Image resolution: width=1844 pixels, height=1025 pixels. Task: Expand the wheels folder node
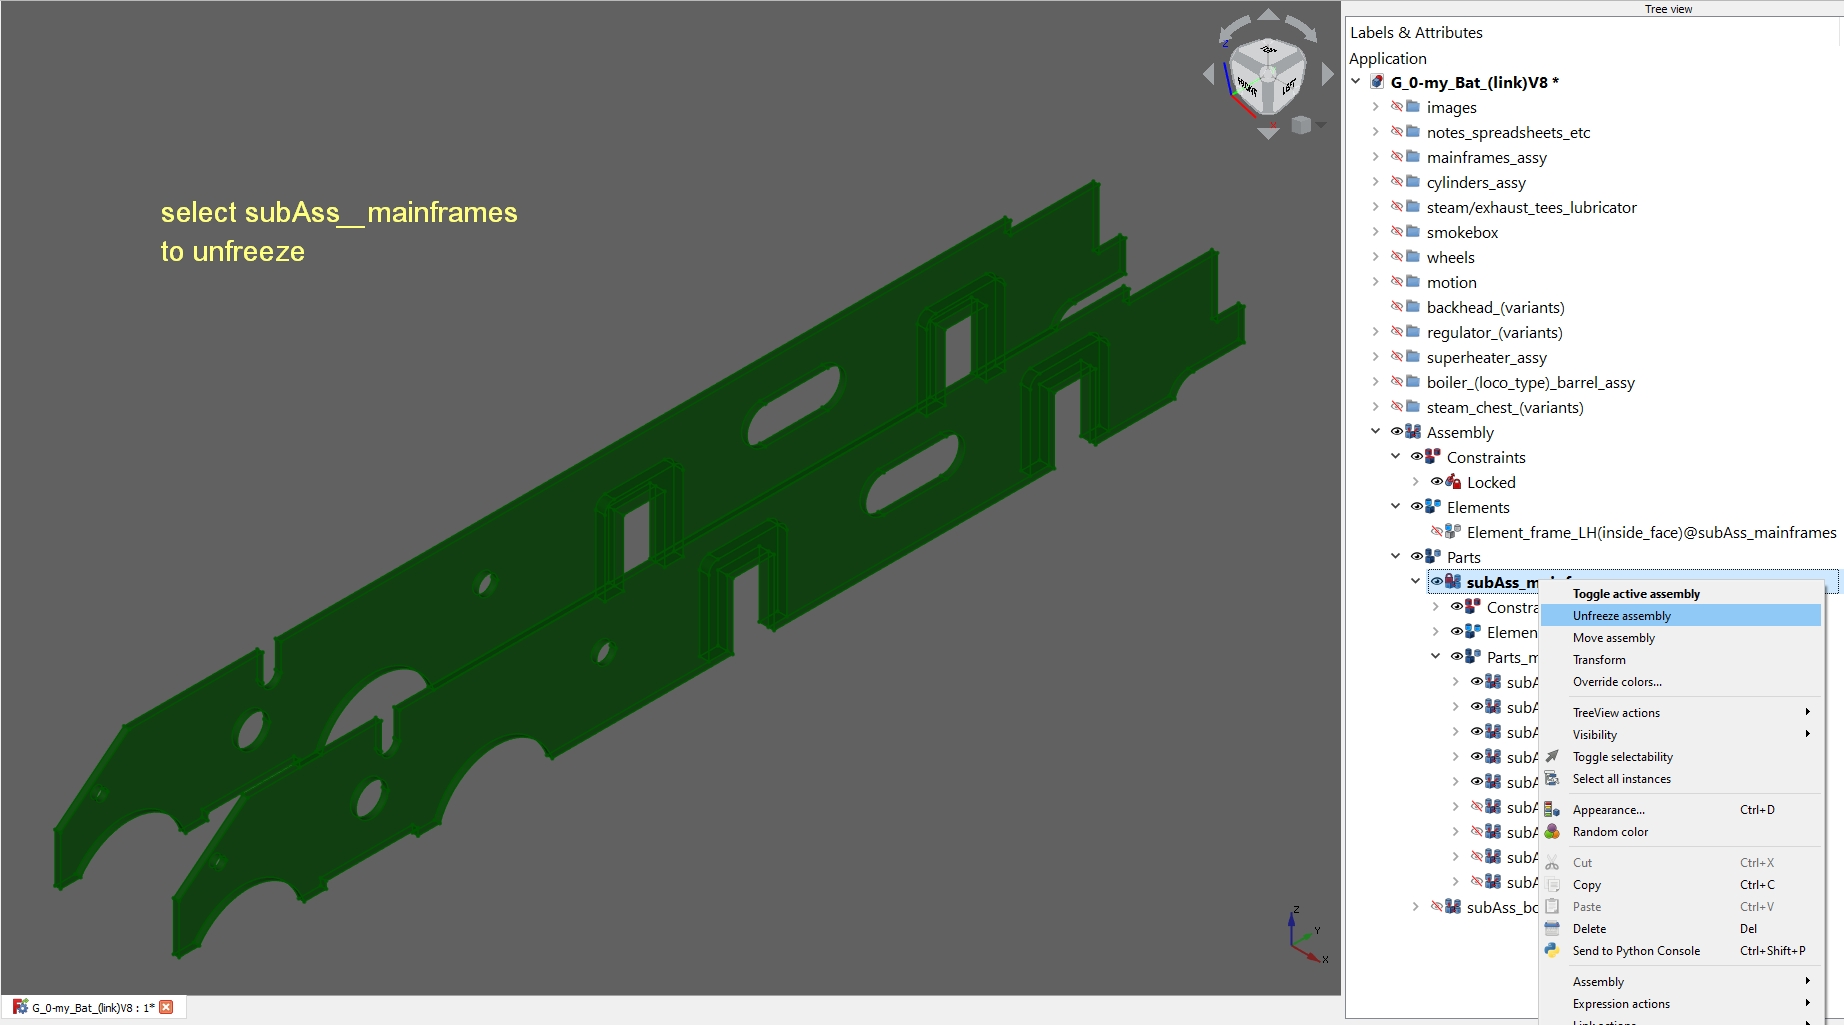pyautogui.click(x=1375, y=257)
